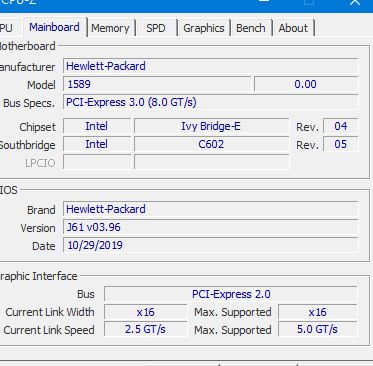Open the SPD tab

click(156, 28)
